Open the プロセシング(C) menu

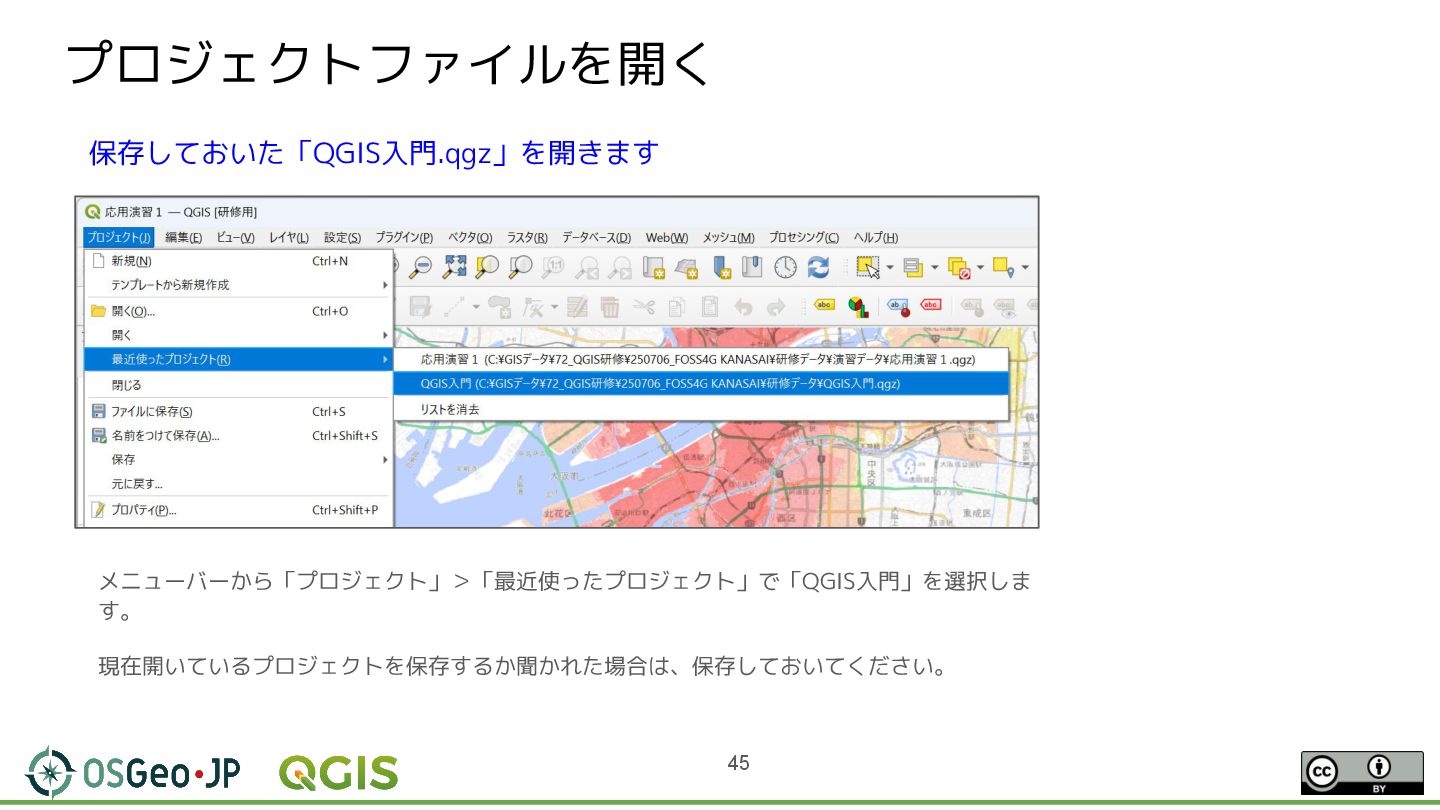[x=804, y=237]
